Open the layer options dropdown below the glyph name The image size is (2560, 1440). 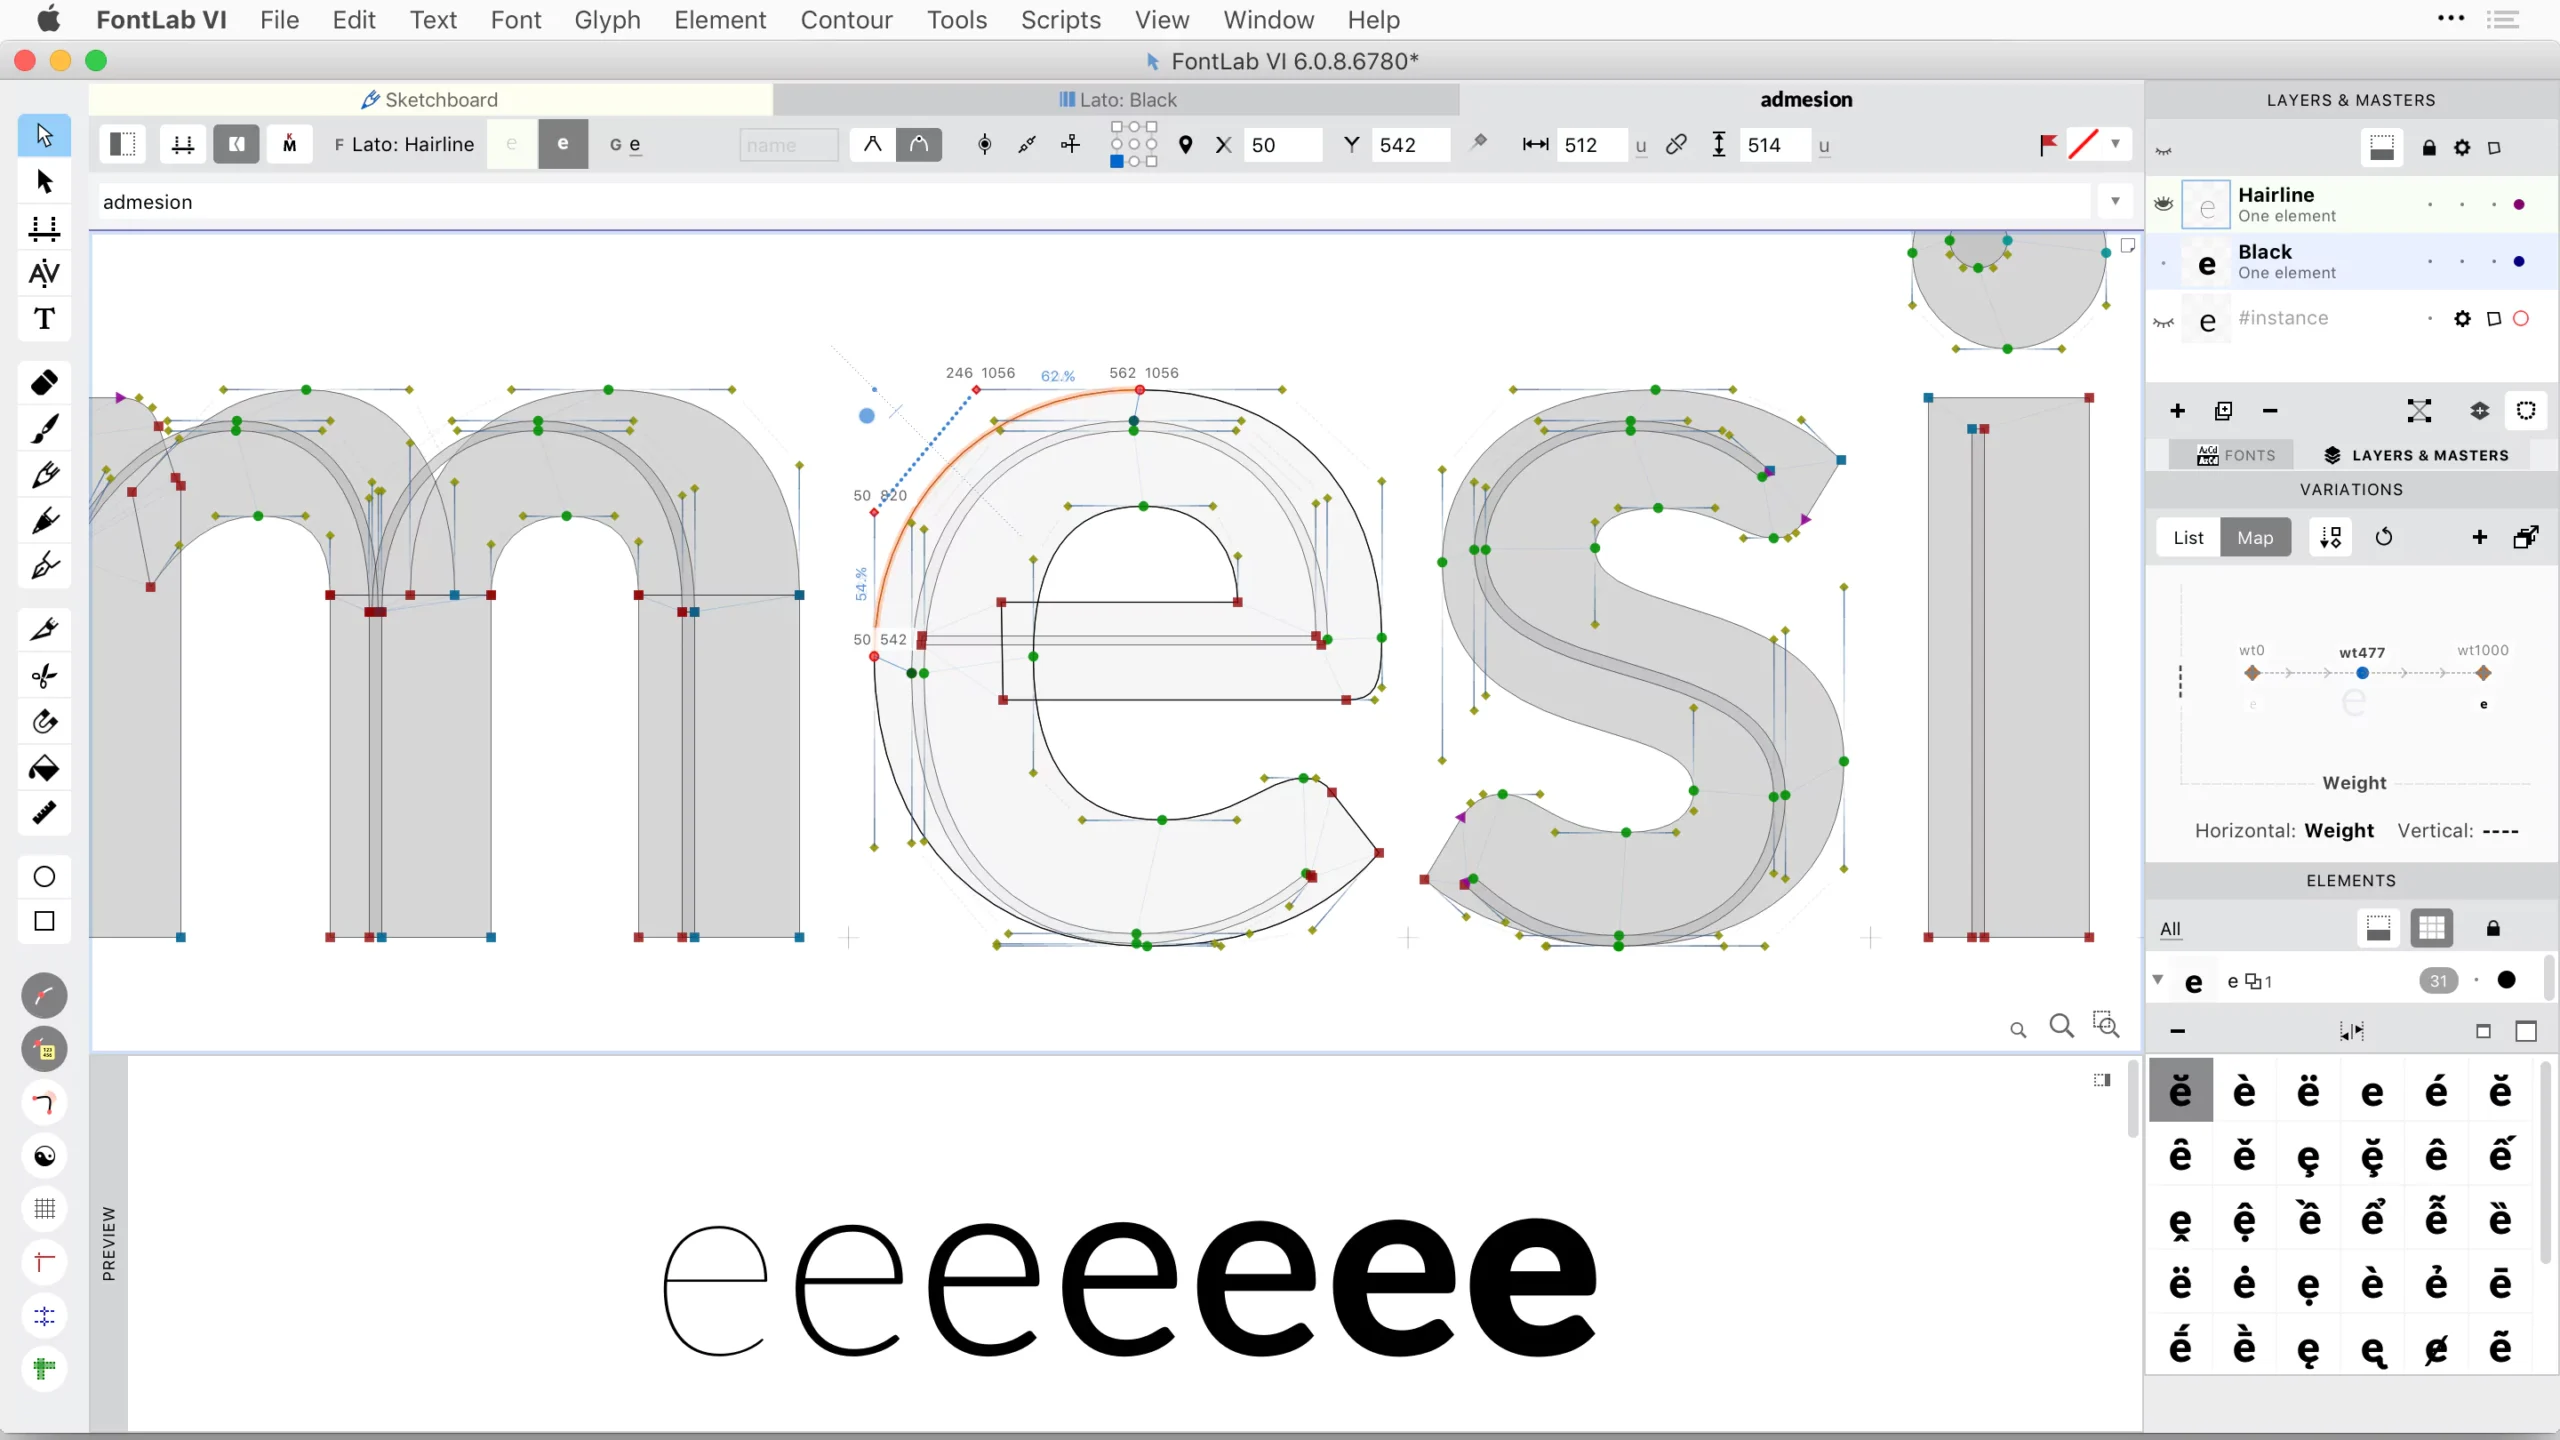point(2115,201)
